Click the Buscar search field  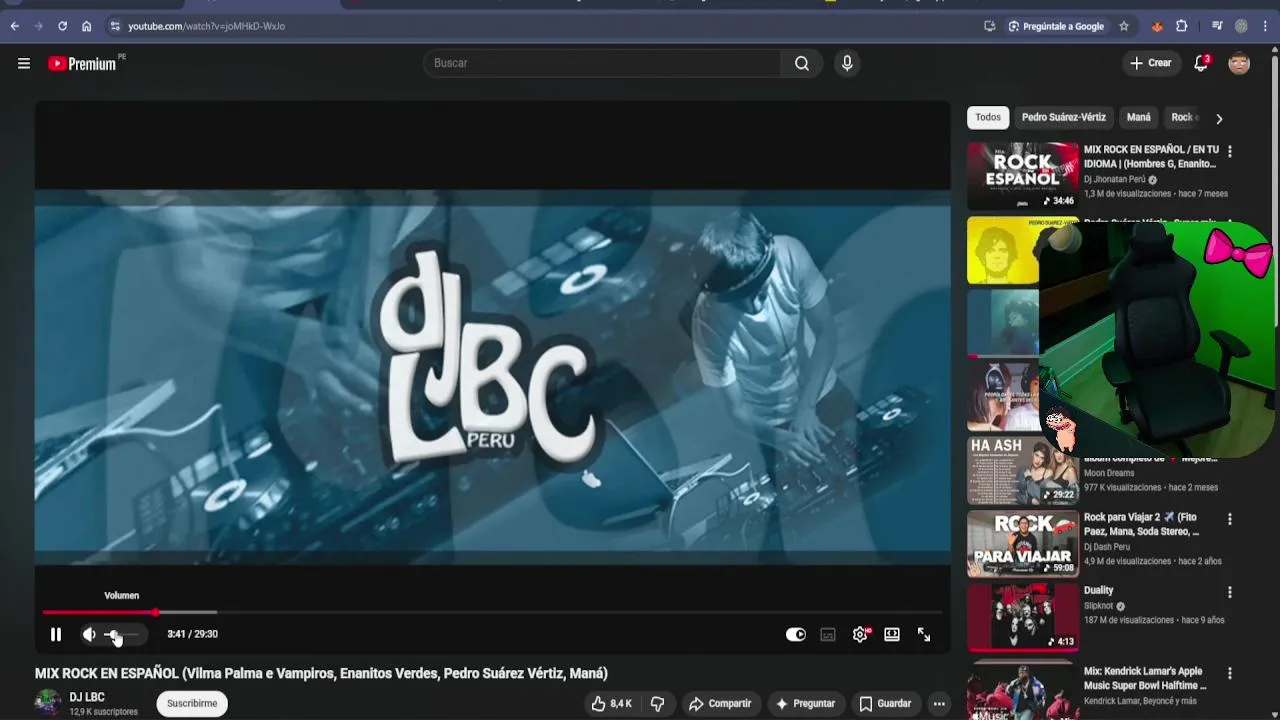click(602, 63)
